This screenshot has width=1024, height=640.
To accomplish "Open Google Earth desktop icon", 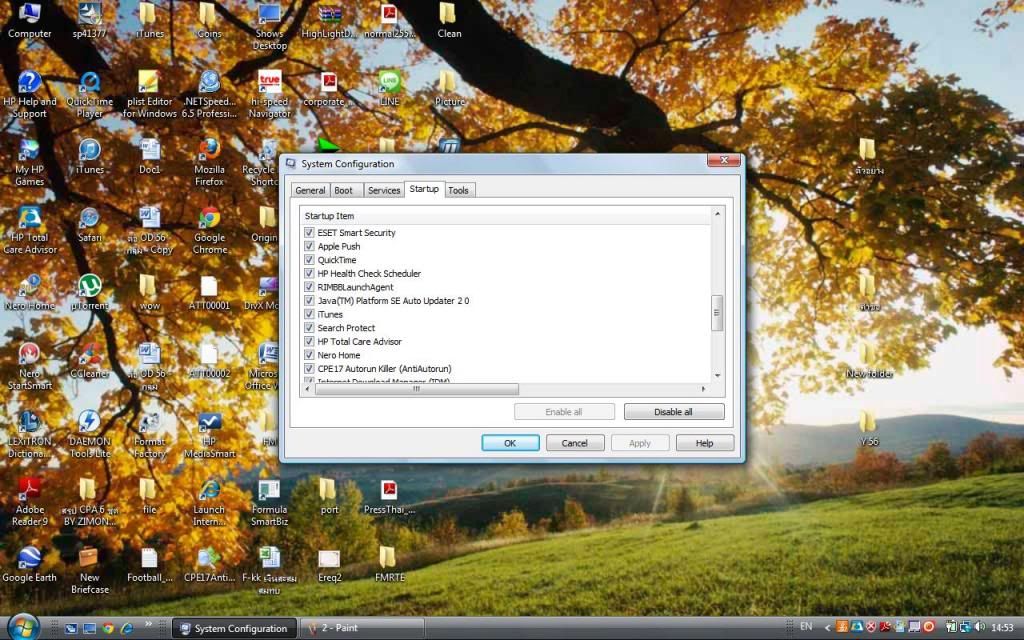I will [x=29, y=564].
